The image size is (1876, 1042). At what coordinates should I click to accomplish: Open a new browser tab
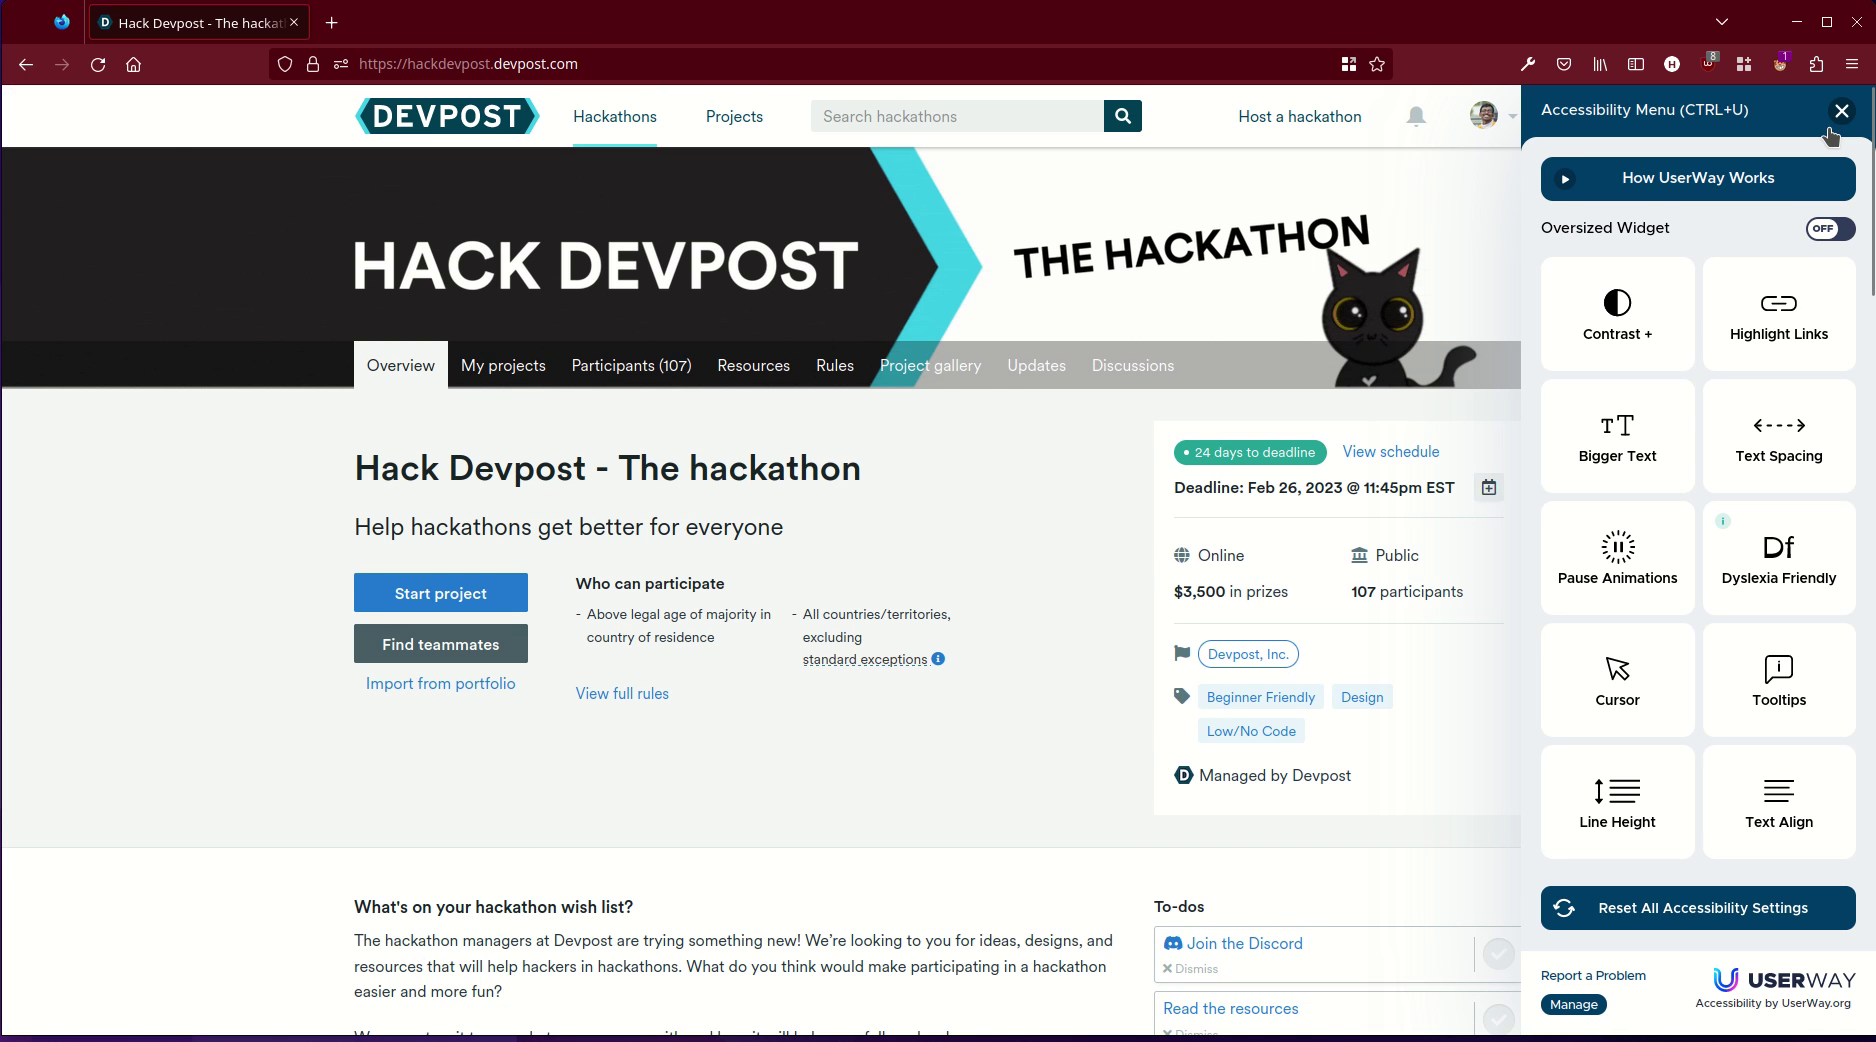click(x=332, y=22)
